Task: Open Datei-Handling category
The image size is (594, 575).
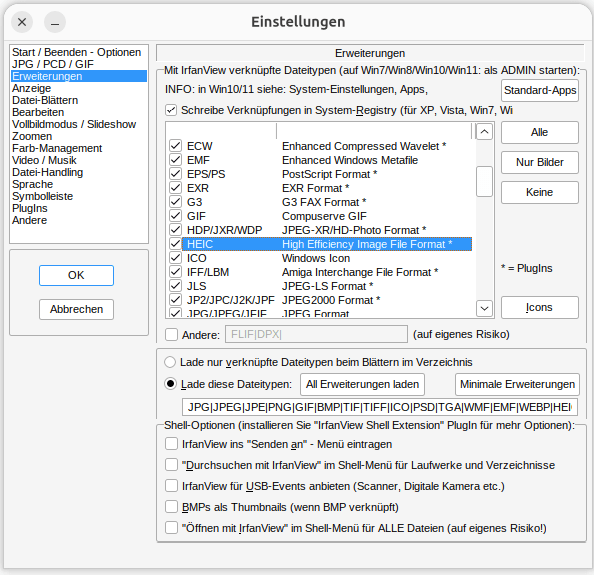Action: pos(47,172)
